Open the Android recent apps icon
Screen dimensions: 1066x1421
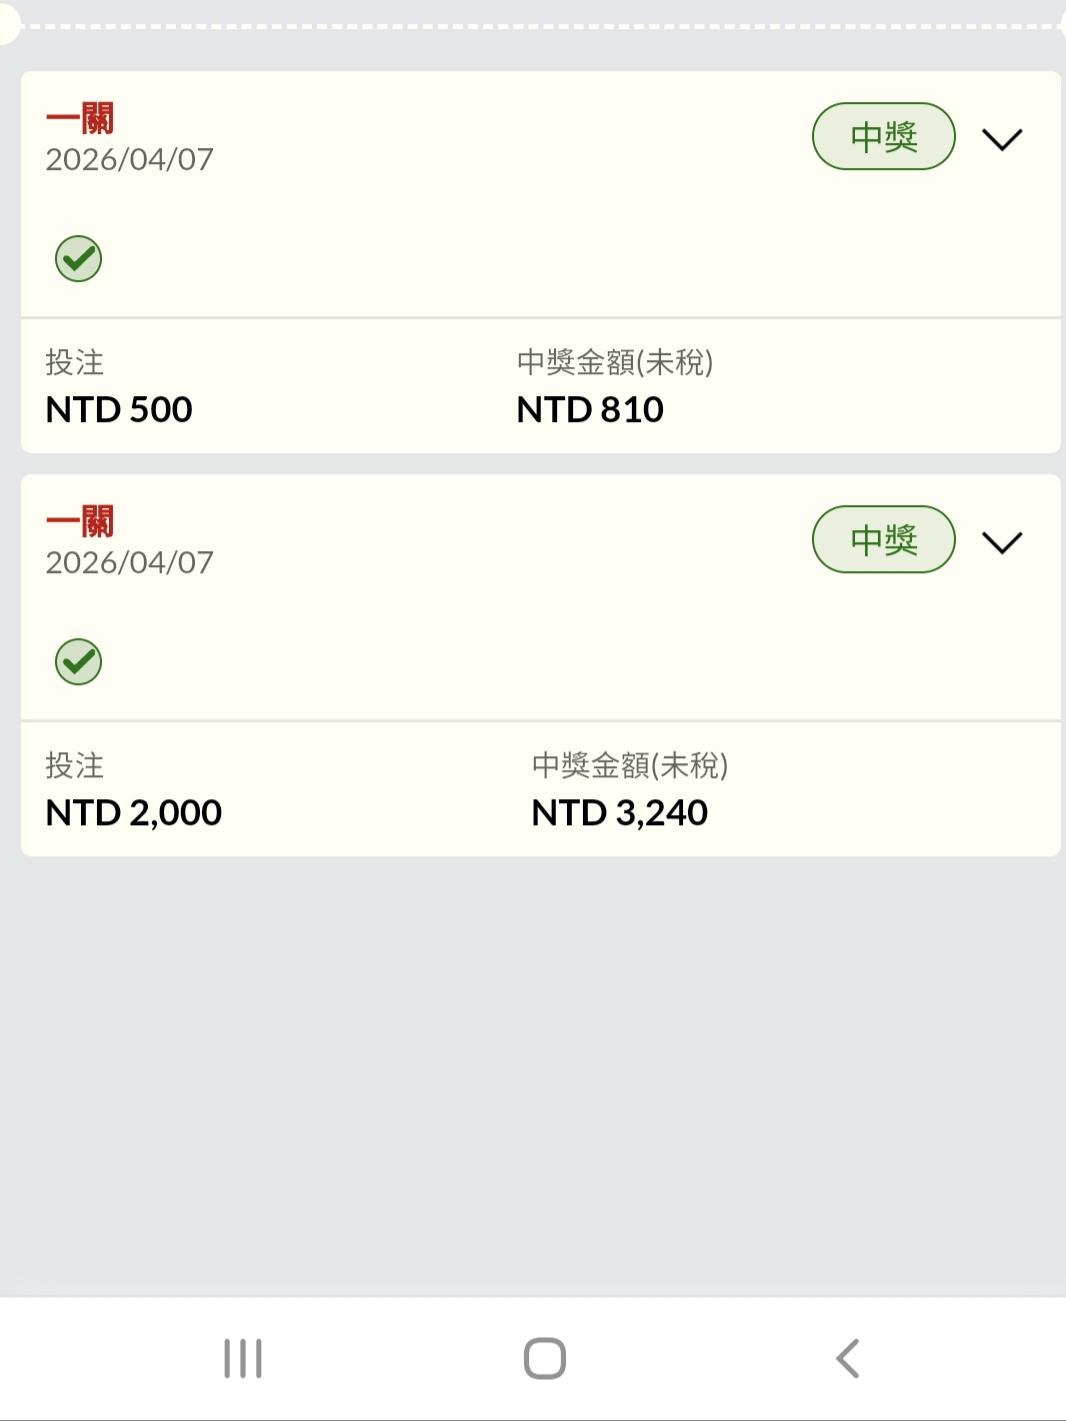pyautogui.click(x=243, y=1358)
